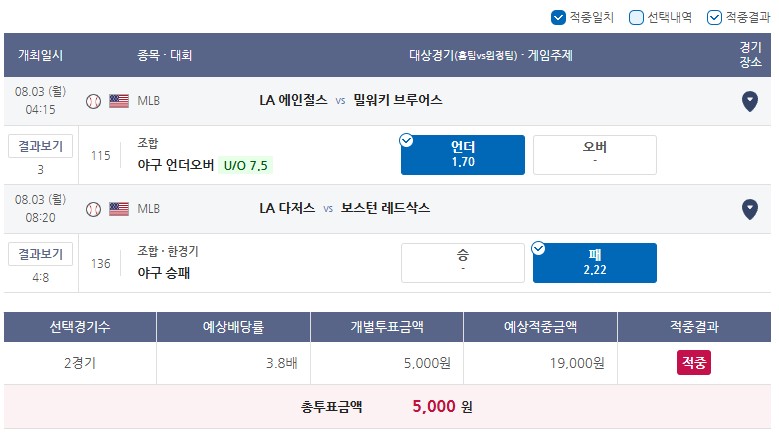Click the 밀워키 브루어스 team name

tap(397, 100)
